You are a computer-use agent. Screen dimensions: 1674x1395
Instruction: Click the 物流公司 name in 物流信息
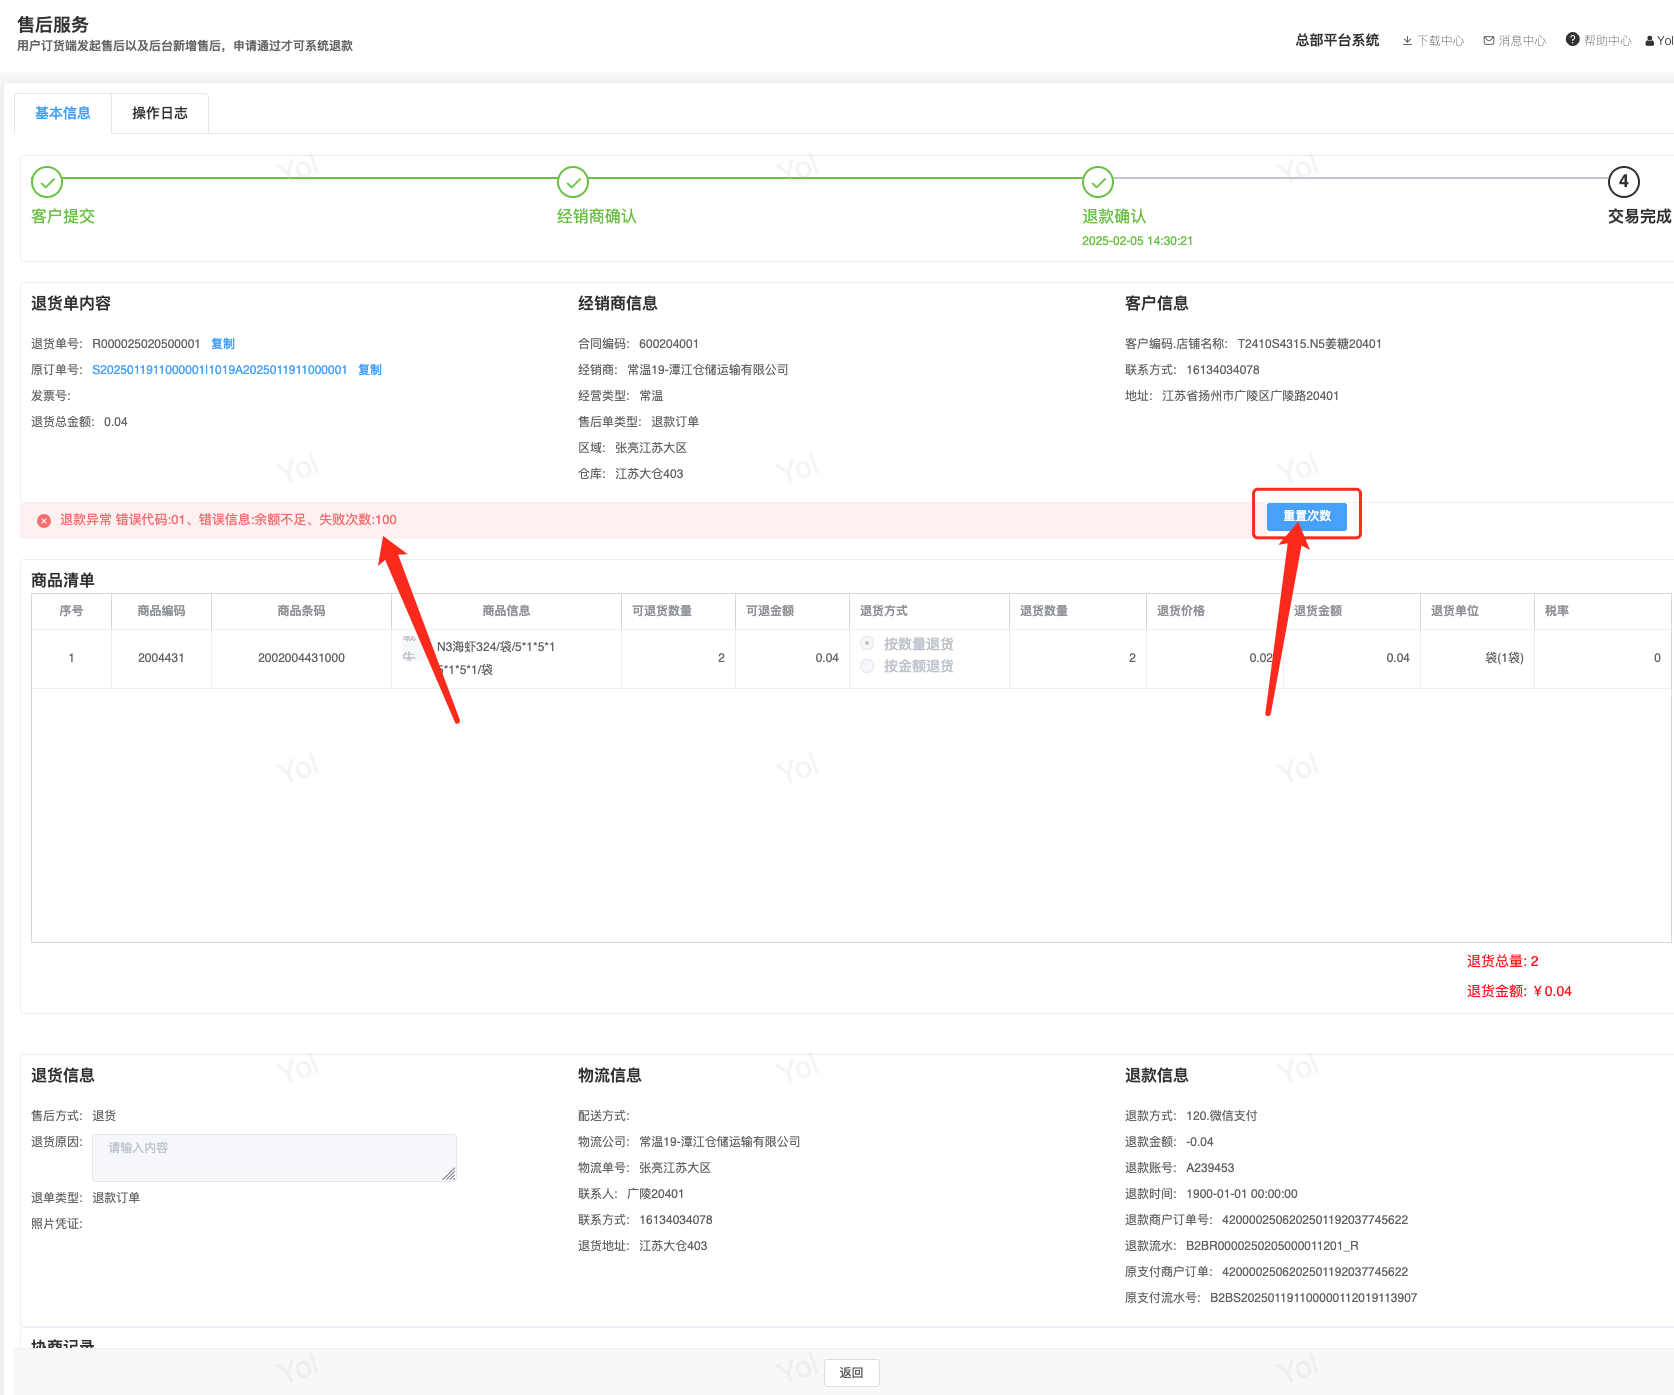tap(720, 1142)
